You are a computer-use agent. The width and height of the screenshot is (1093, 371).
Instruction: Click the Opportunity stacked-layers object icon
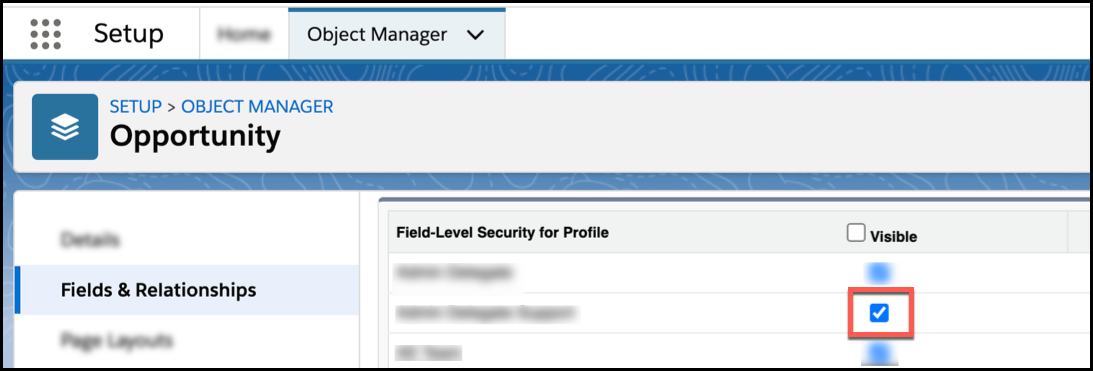click(65, 127)
